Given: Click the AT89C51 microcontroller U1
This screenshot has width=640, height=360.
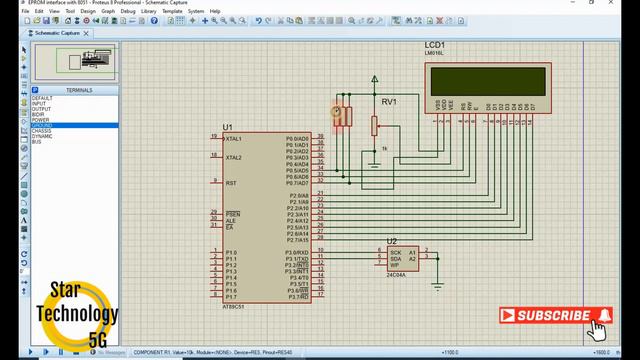Looking at the screenshot, I should [x=267, y=218].
